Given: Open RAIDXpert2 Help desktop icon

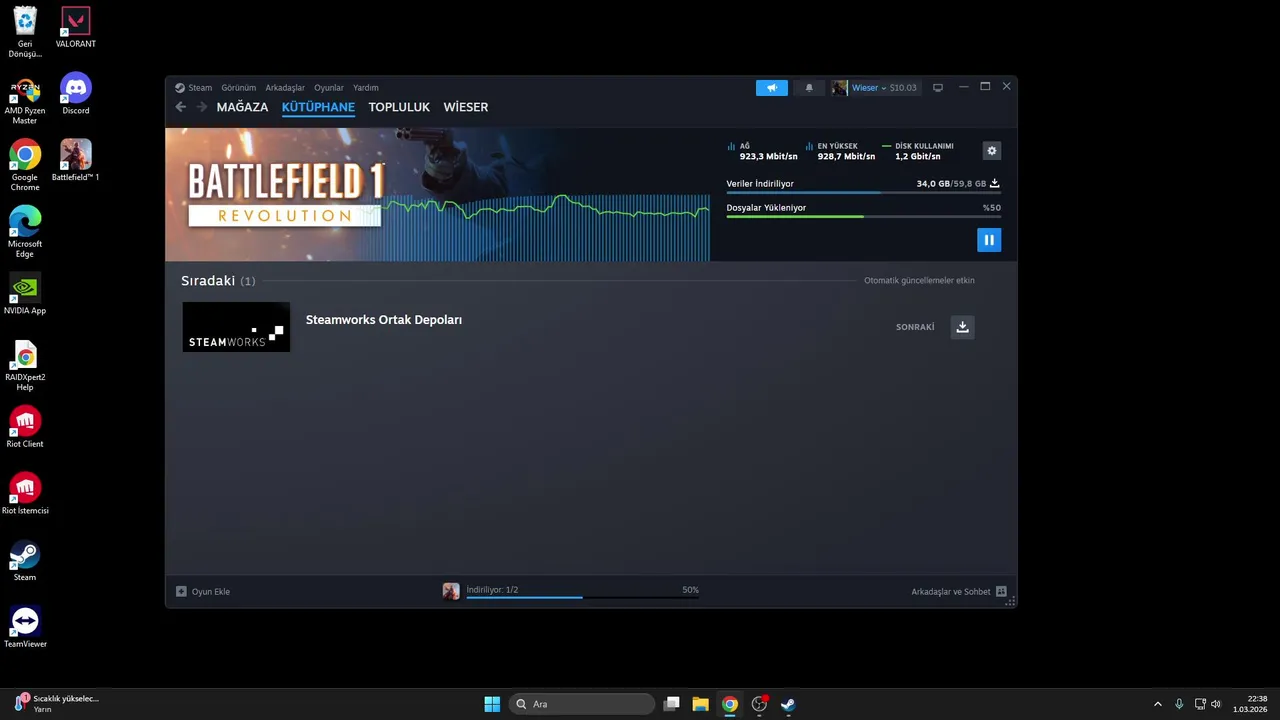Looking at the screenshot, I should click(25, 366).
